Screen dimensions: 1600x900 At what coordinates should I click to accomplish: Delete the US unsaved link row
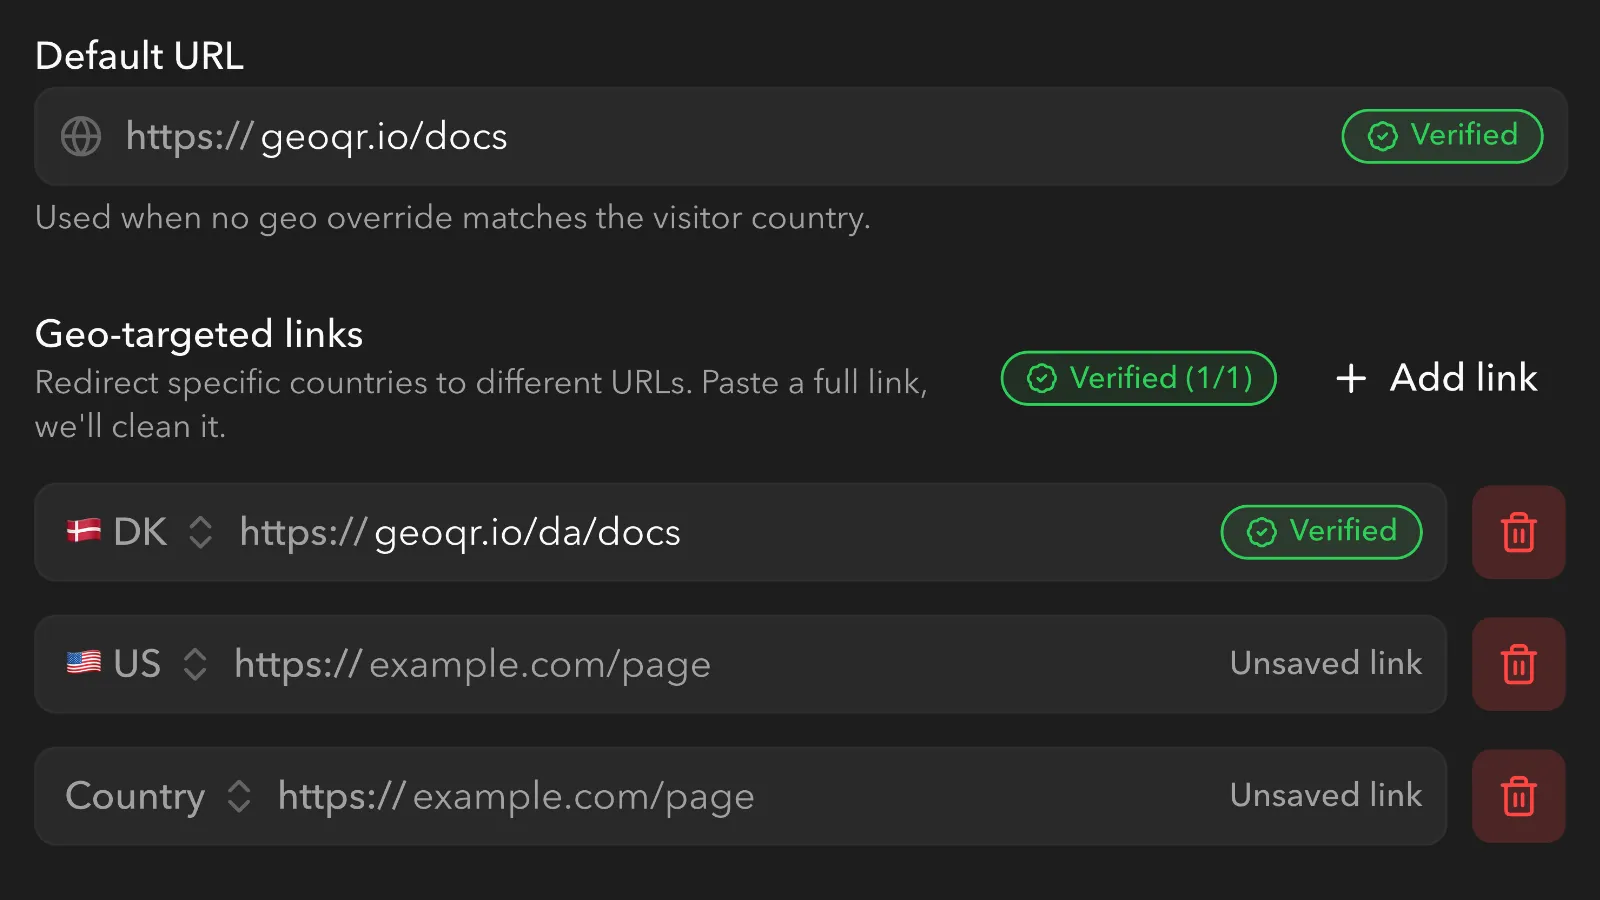[x=1518, y=664]
